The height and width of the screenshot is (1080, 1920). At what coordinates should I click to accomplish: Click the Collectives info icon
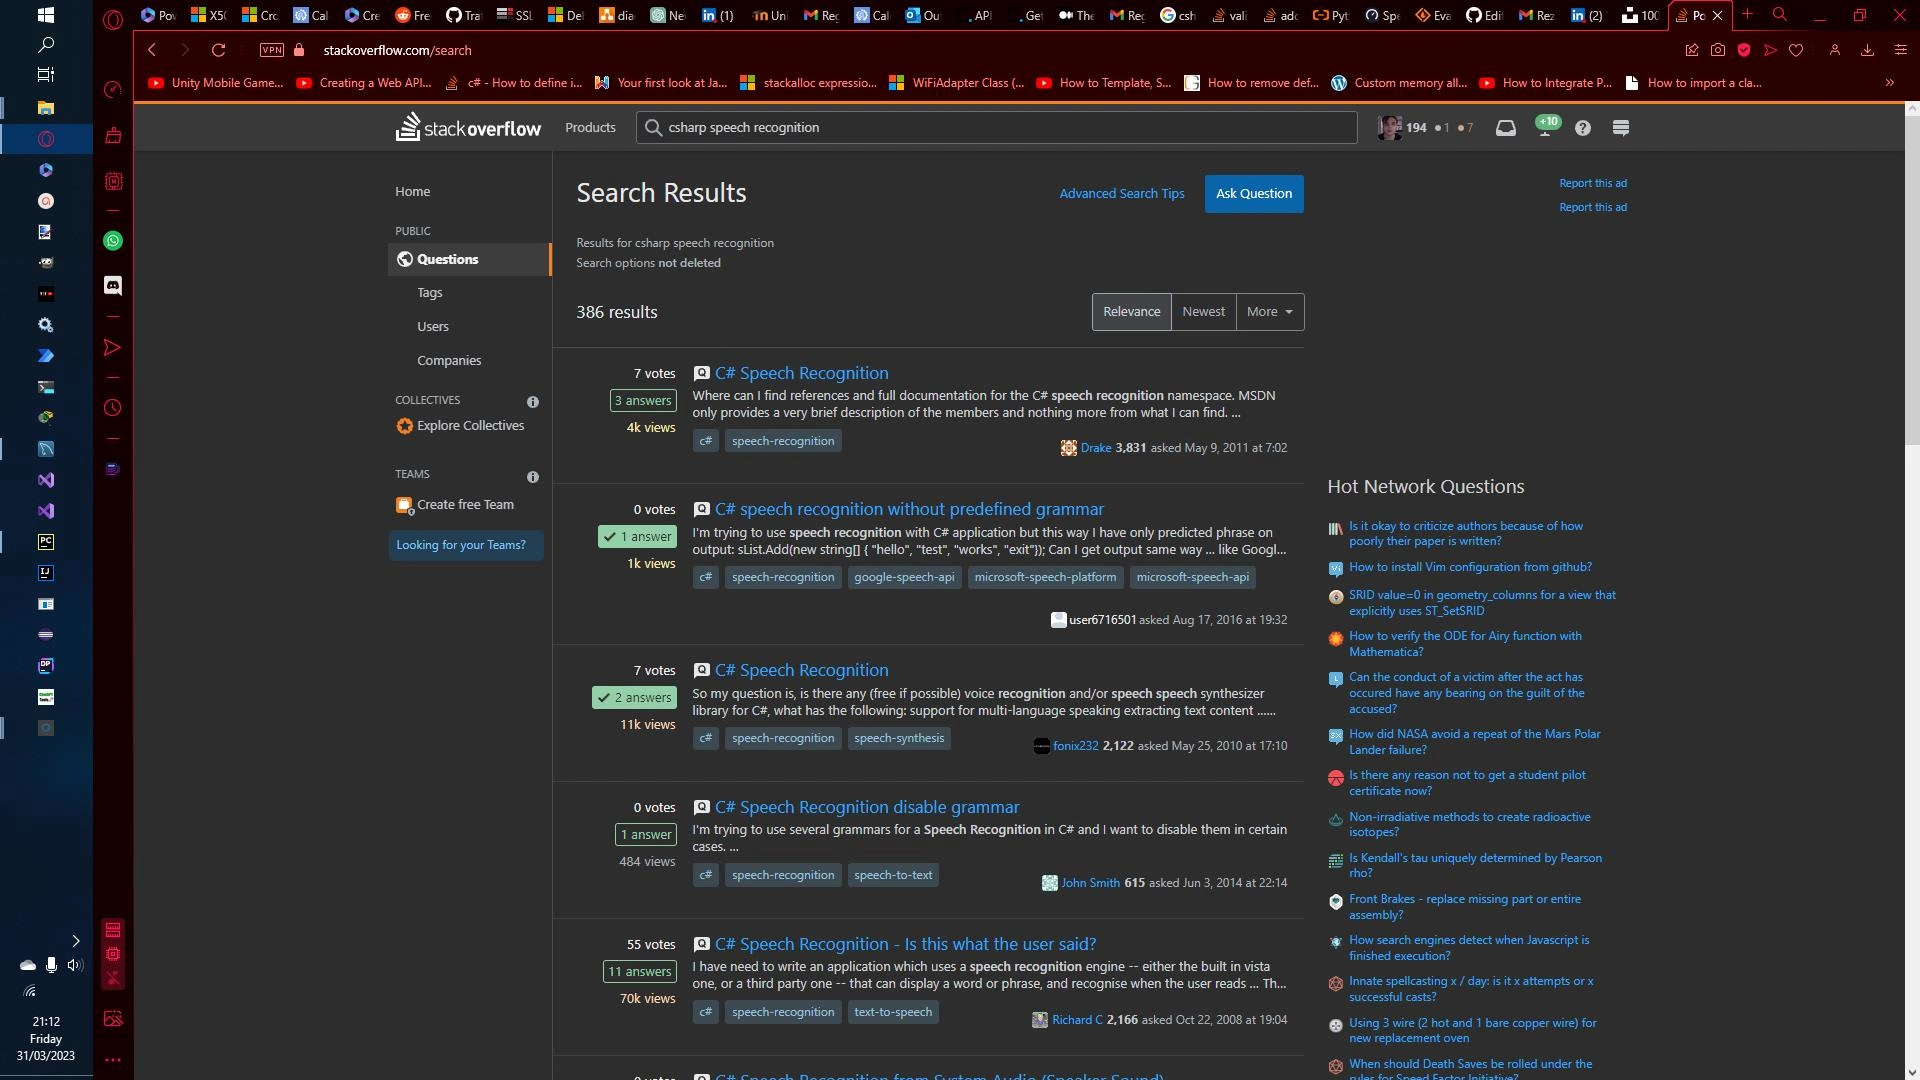(533, 402)
